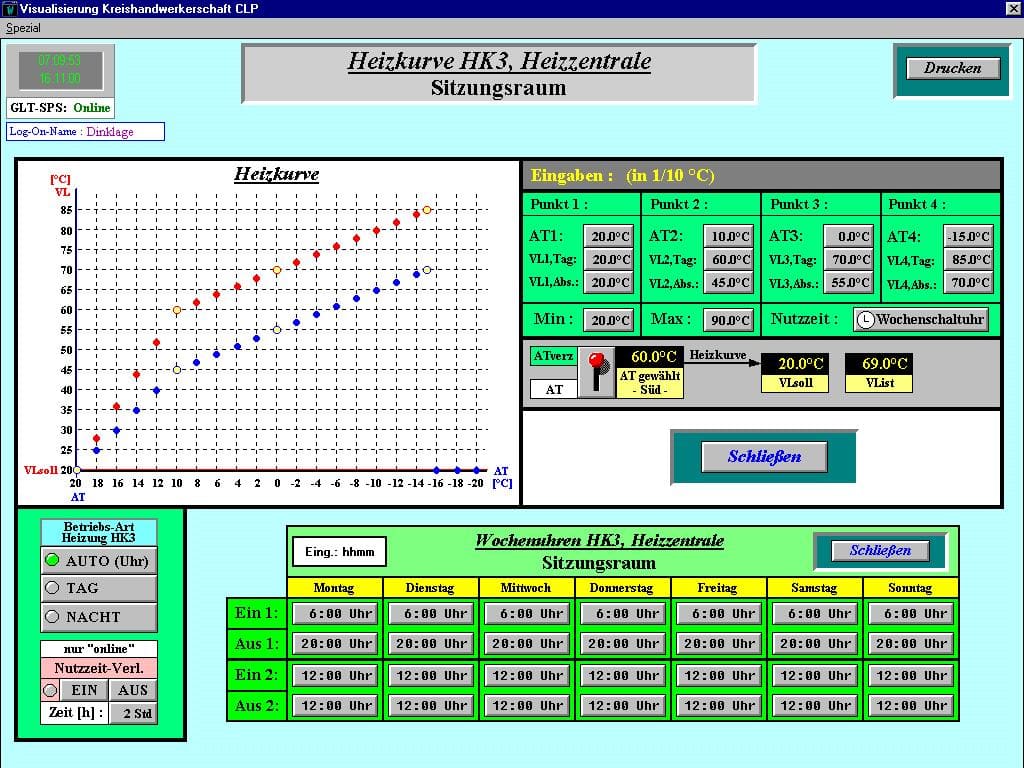This screenshot has width=1024, height=768.
Task: Select AUTO (Uhr) operating mode
Action: click(x=98, y=560)
